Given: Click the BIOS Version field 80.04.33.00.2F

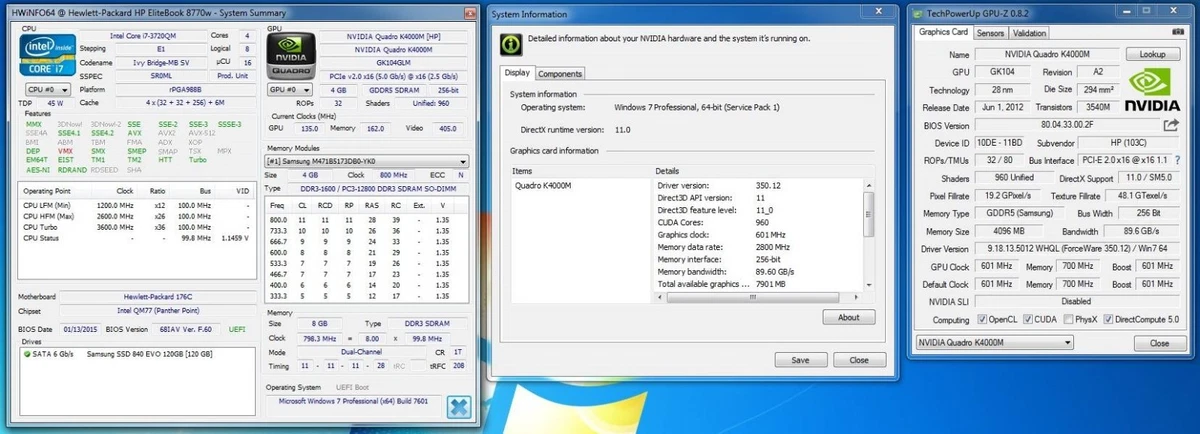Looking at the screenshot, I should click(x=1066, y=125).
